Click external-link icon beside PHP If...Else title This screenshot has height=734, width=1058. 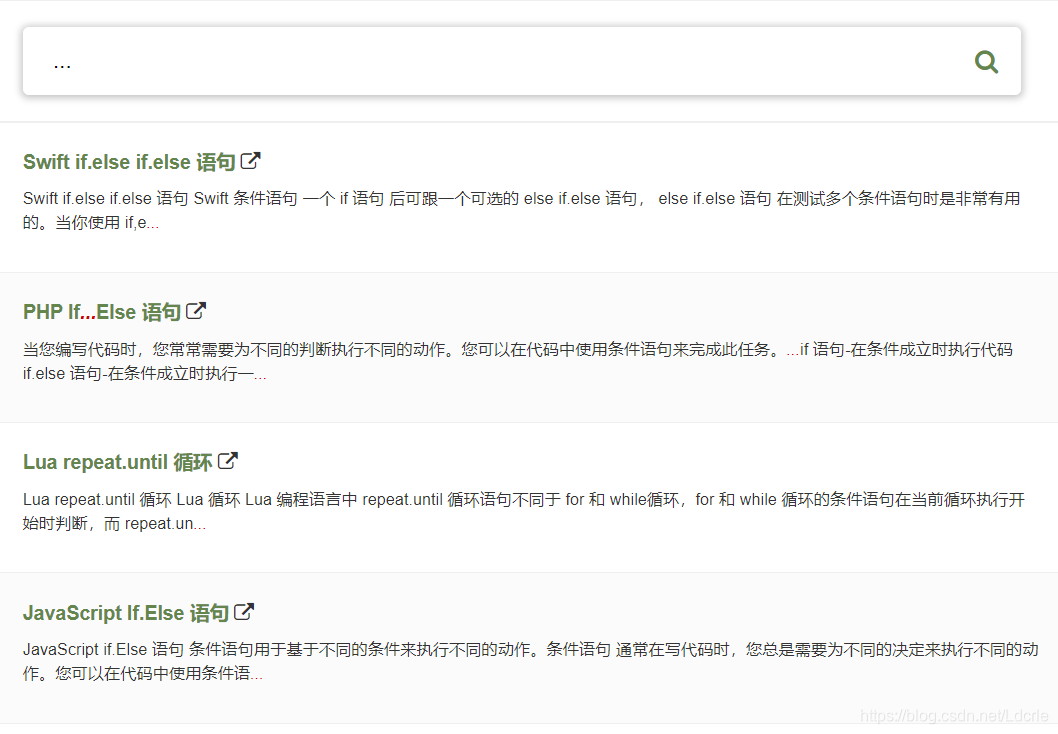click(196, 310)
